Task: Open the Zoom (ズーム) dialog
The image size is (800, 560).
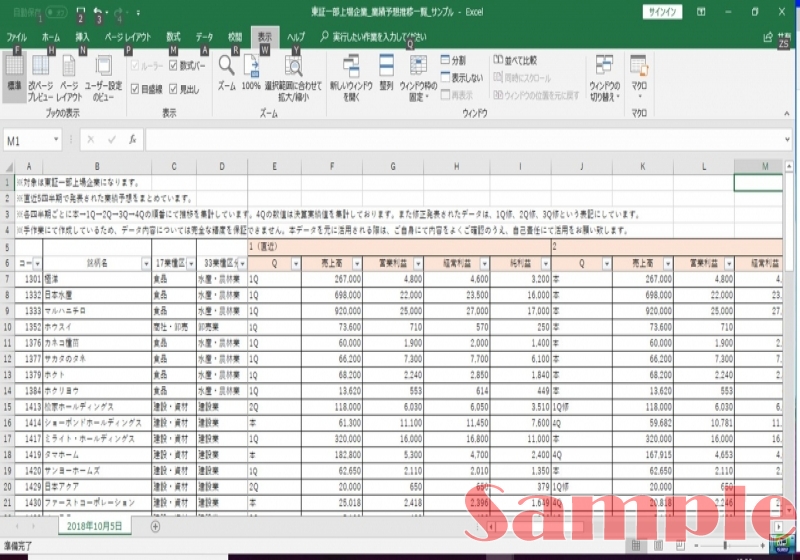Action: point(227,74)
